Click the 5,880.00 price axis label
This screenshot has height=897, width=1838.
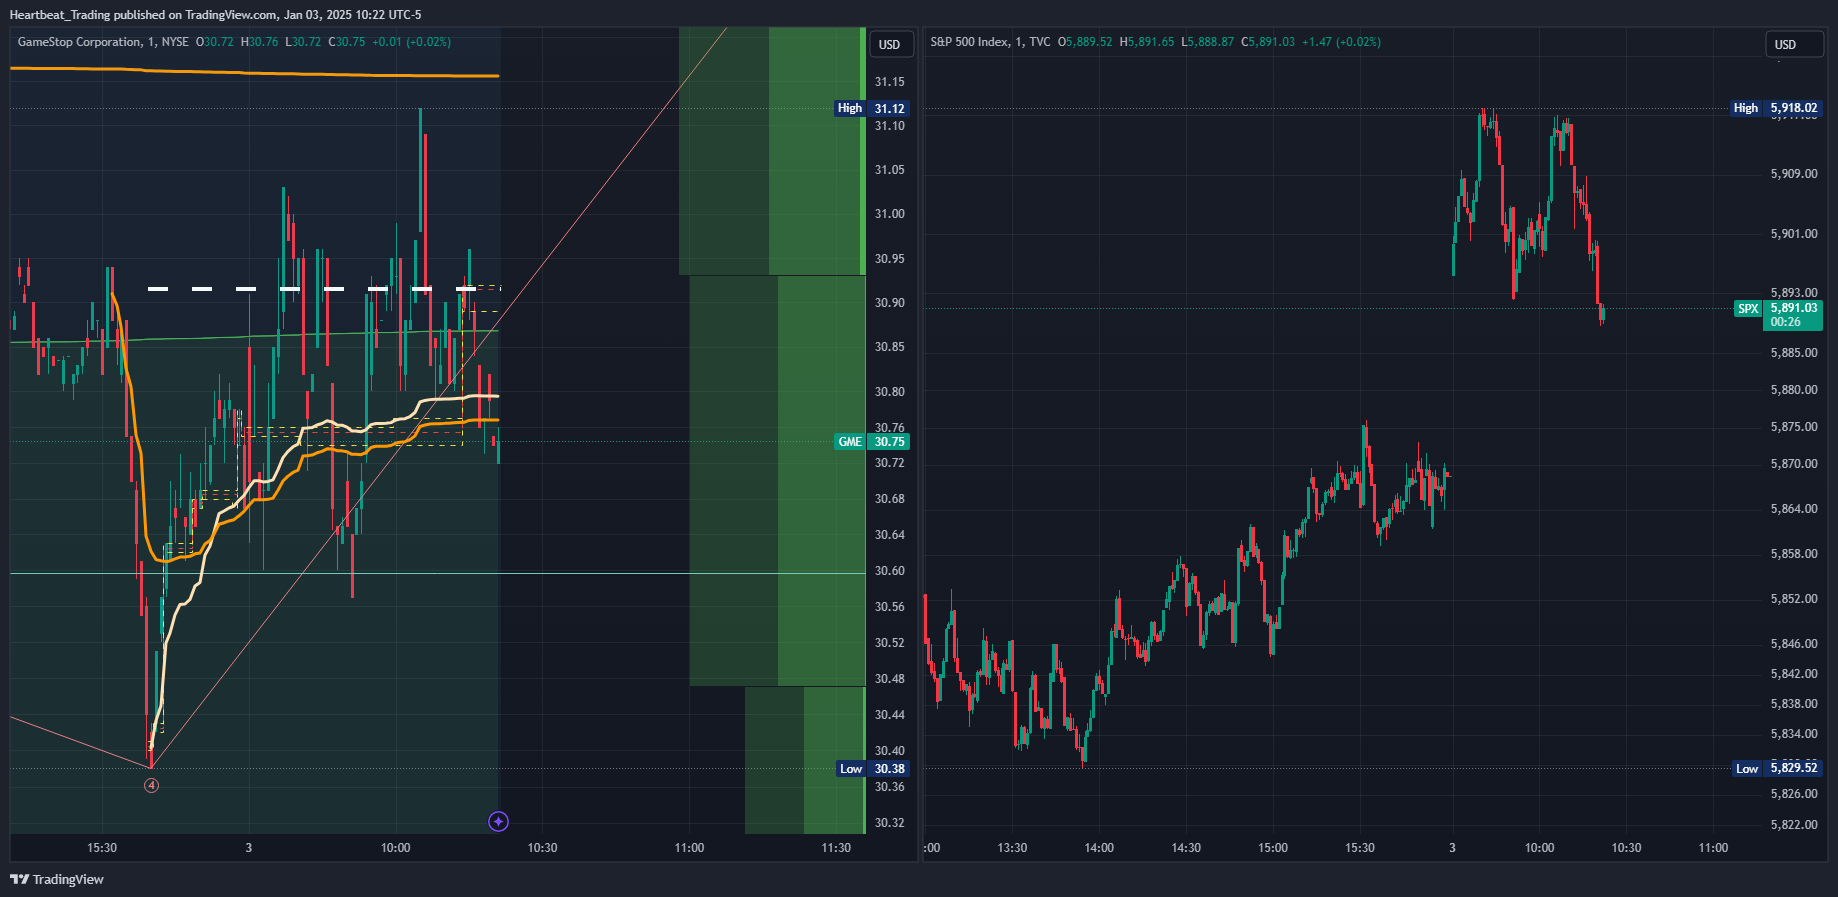(x=1794, y=390)
